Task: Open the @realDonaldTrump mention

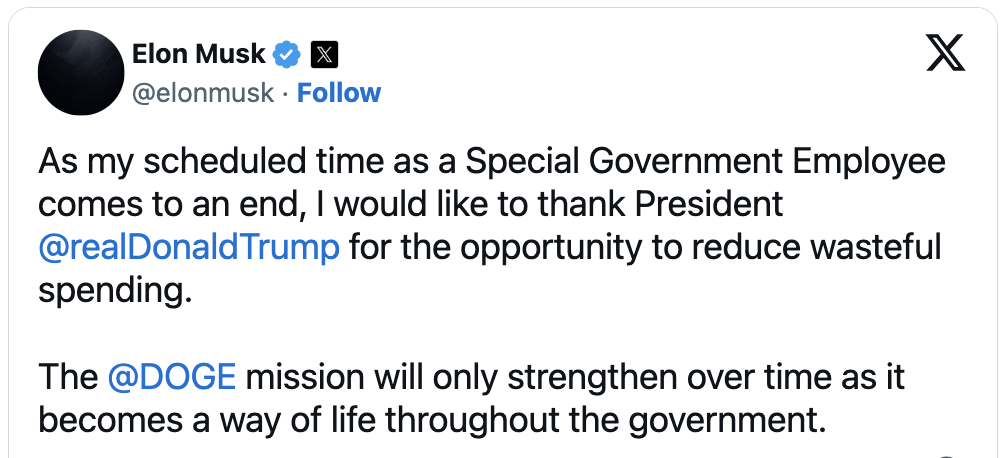Action: coord(189,248)
